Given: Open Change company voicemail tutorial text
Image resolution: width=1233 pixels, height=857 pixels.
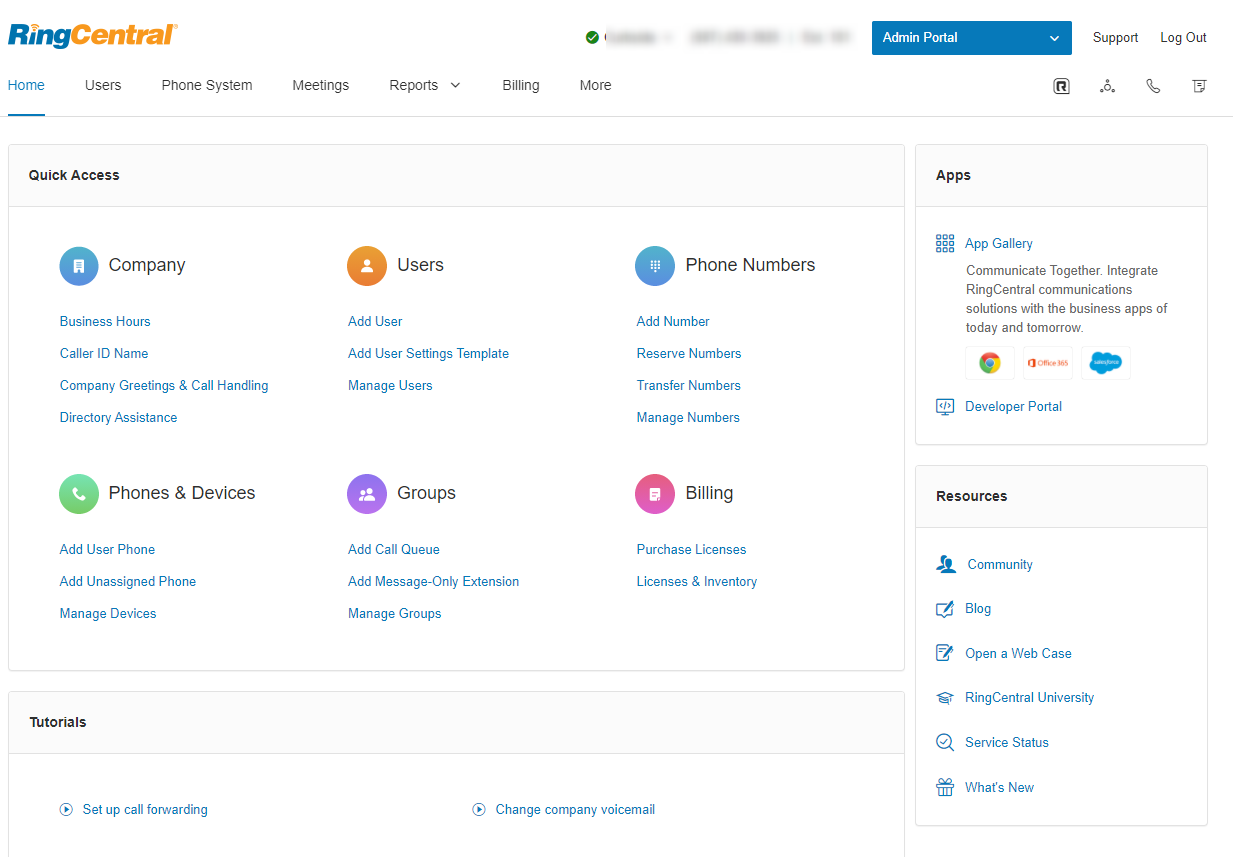Looking at the screenshot, I should click(575, 810).
